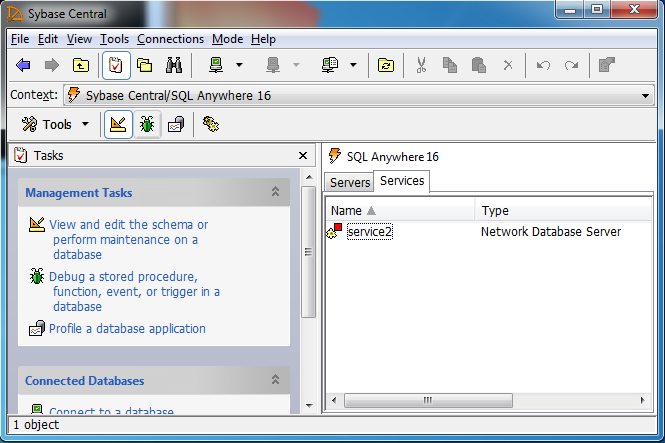The width and height of the screenshot is (665, 443).
Task: Open the File menu
Action: [20, 39]
